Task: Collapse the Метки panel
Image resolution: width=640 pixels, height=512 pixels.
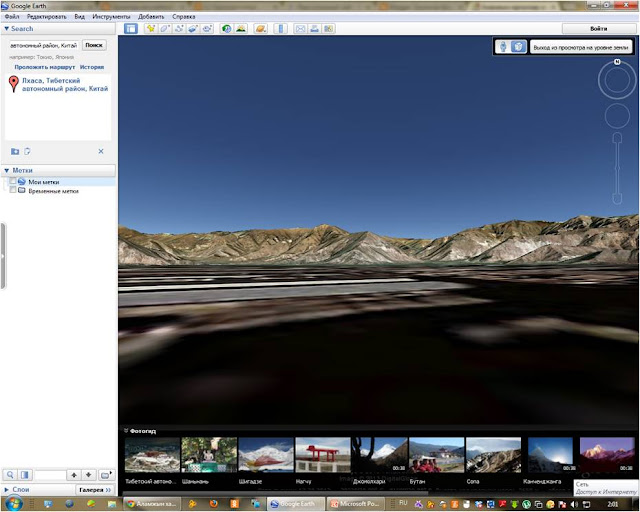Action: coord(6,170)
